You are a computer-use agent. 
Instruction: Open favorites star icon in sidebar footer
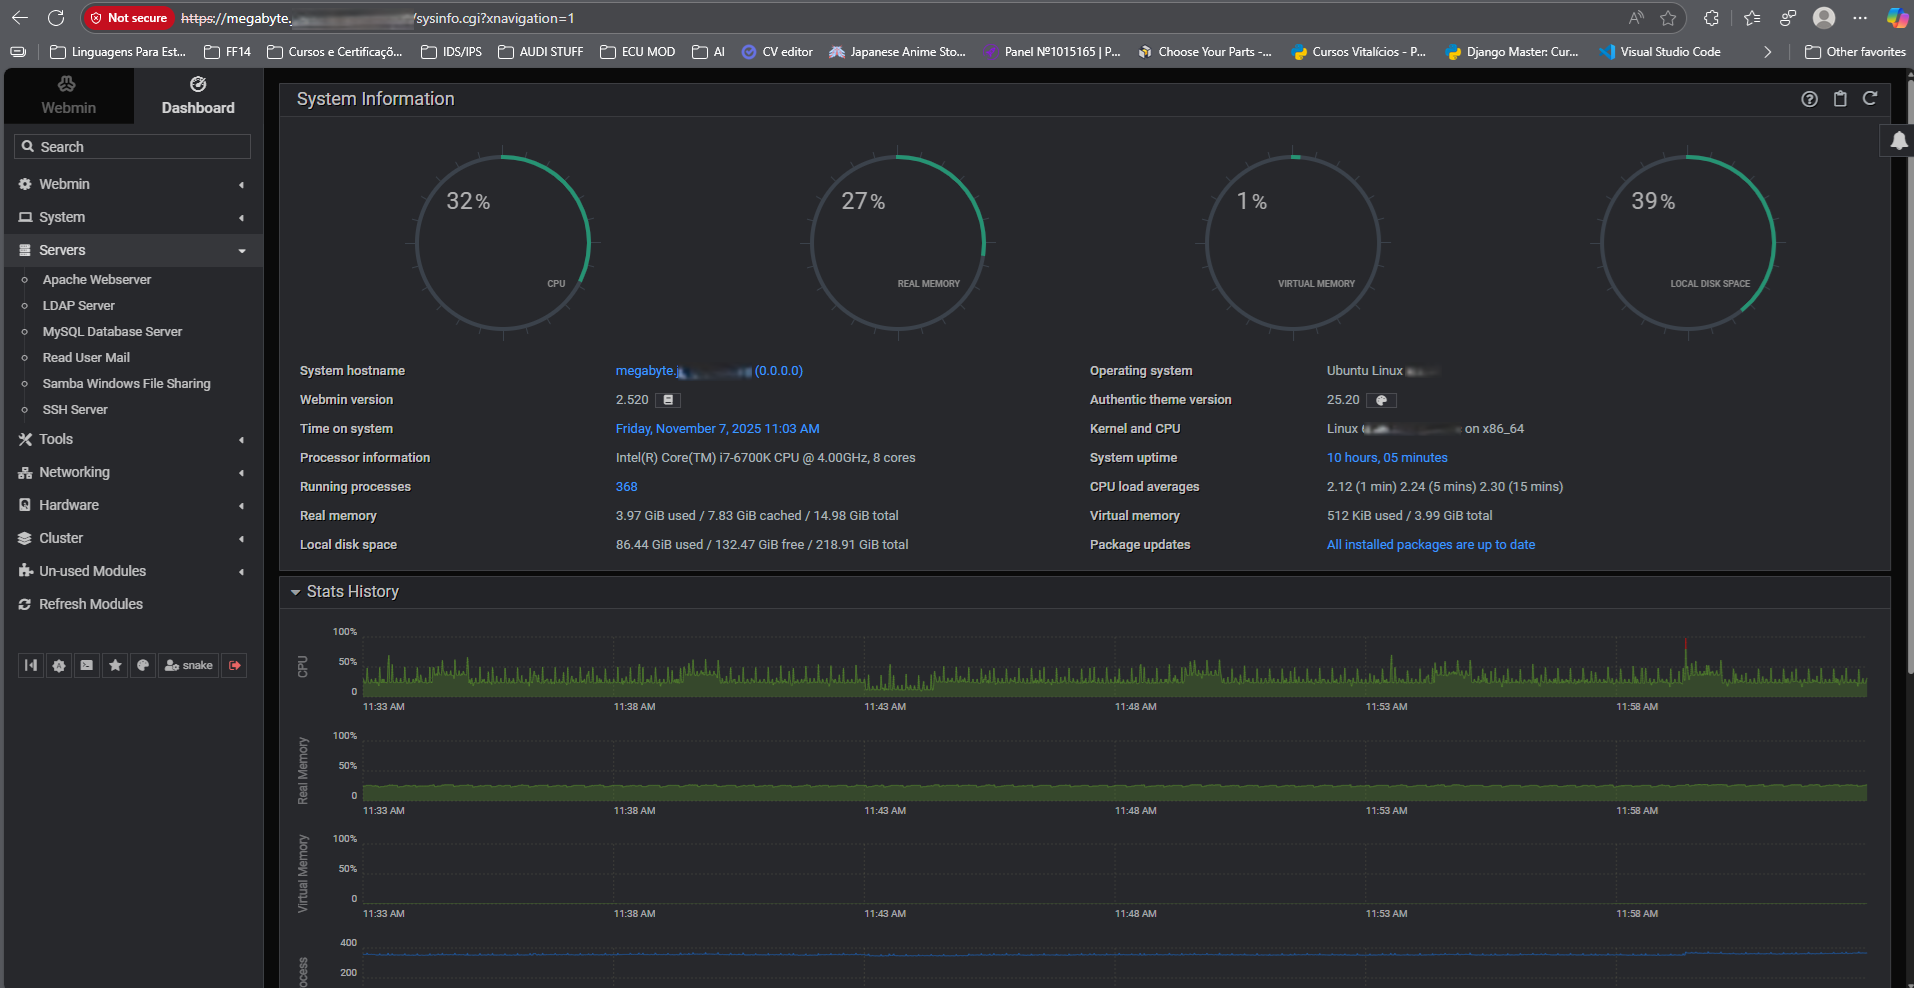pyautogui.click(x=115, y=665)
